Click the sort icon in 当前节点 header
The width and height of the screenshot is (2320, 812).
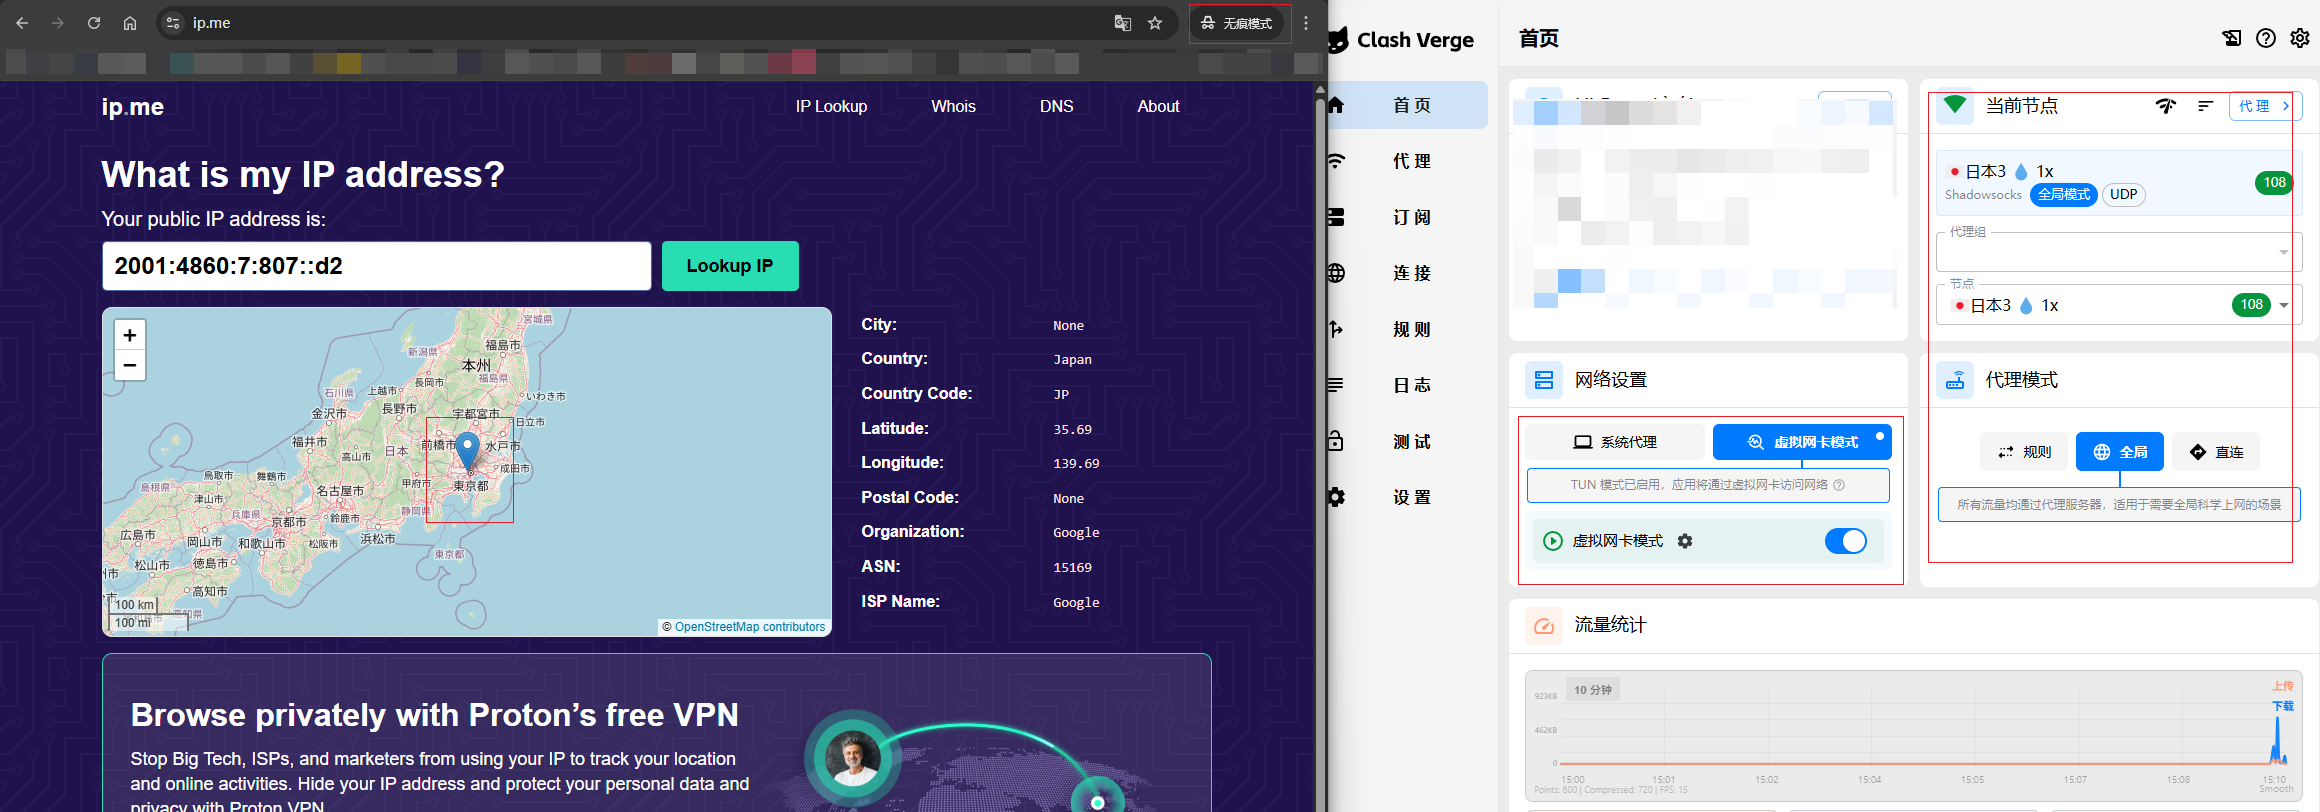(2205, 106)
